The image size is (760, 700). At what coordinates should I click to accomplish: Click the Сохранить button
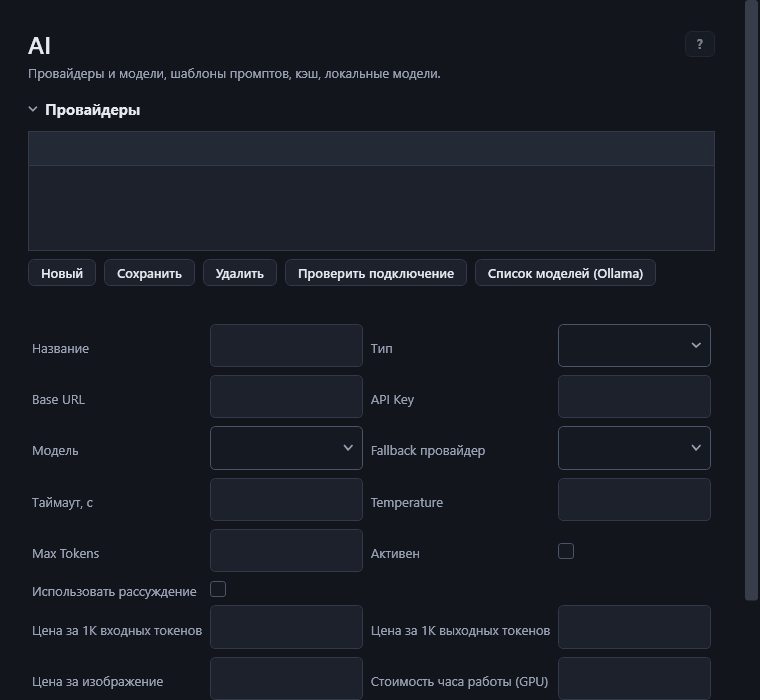[149, 273]
